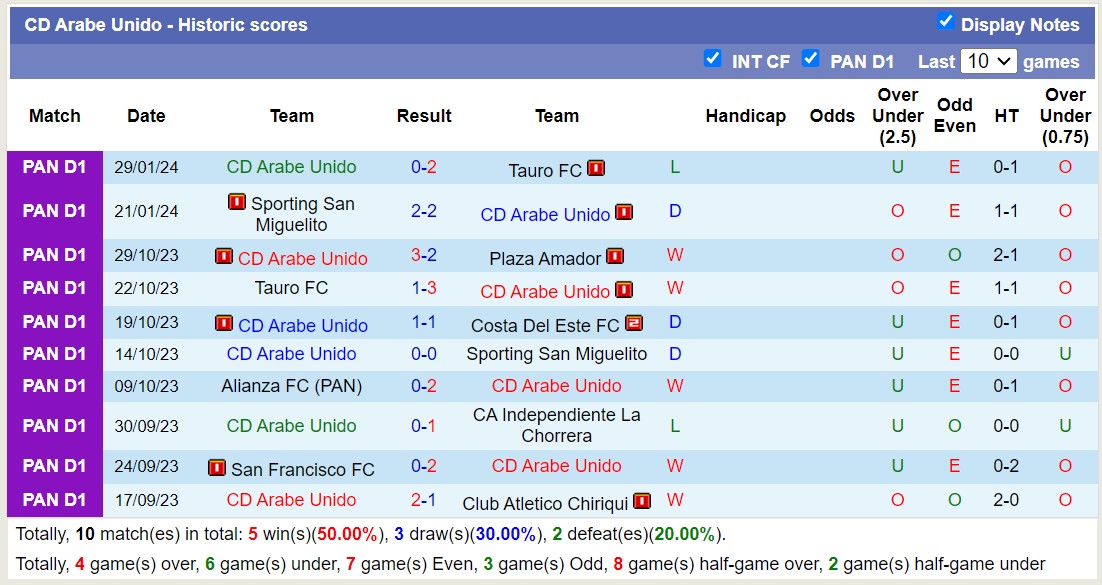
Task: Click red card icon next to Costa Del Este FC
Action: tap(634, 324)
